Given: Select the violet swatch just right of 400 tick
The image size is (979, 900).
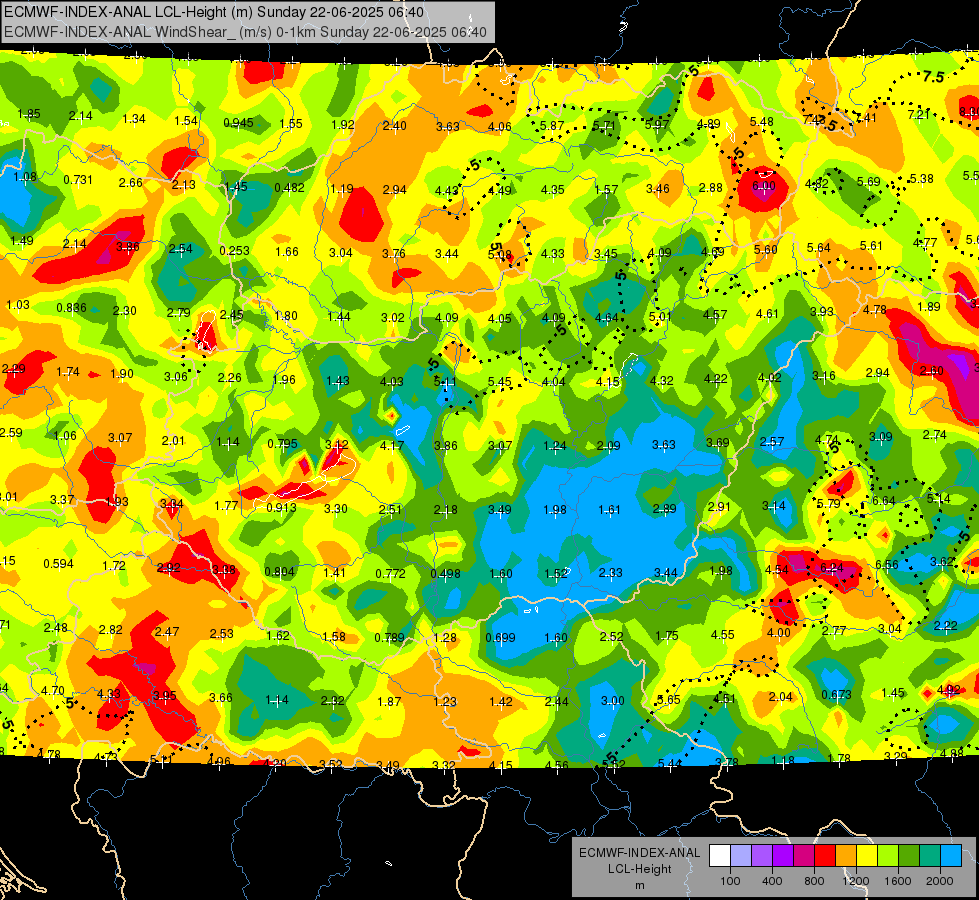Looking at the screenshot, I should [x=783, y=855].
